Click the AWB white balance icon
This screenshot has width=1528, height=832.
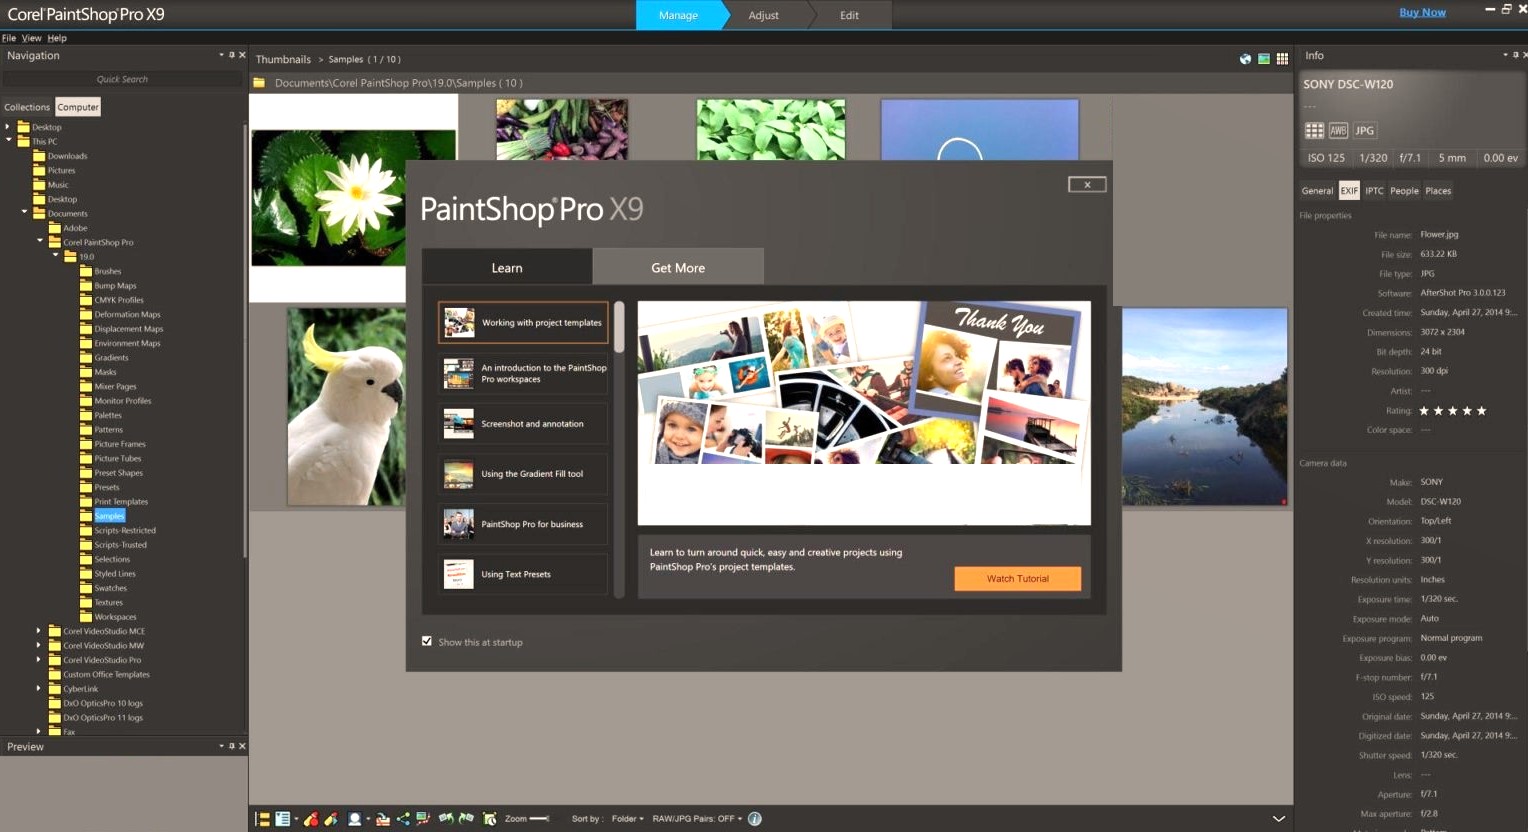pos(1338,131)
